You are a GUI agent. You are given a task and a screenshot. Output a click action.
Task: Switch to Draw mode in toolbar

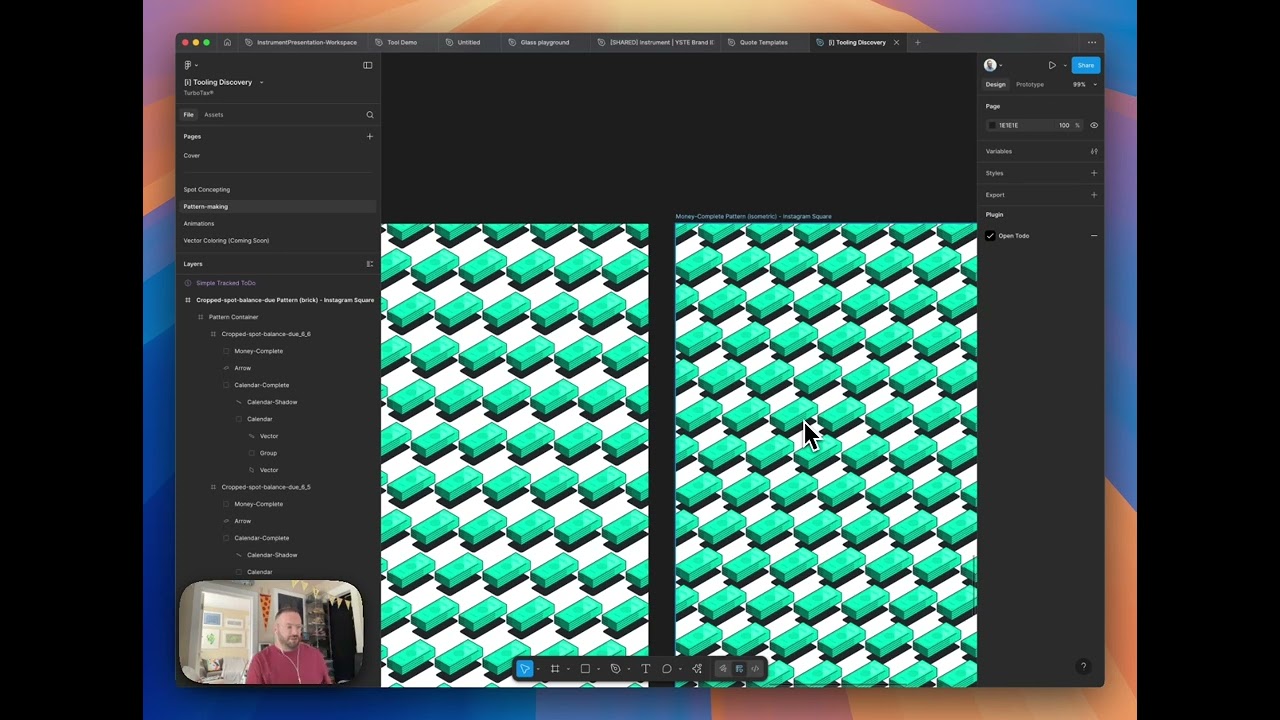coord(723,669)
